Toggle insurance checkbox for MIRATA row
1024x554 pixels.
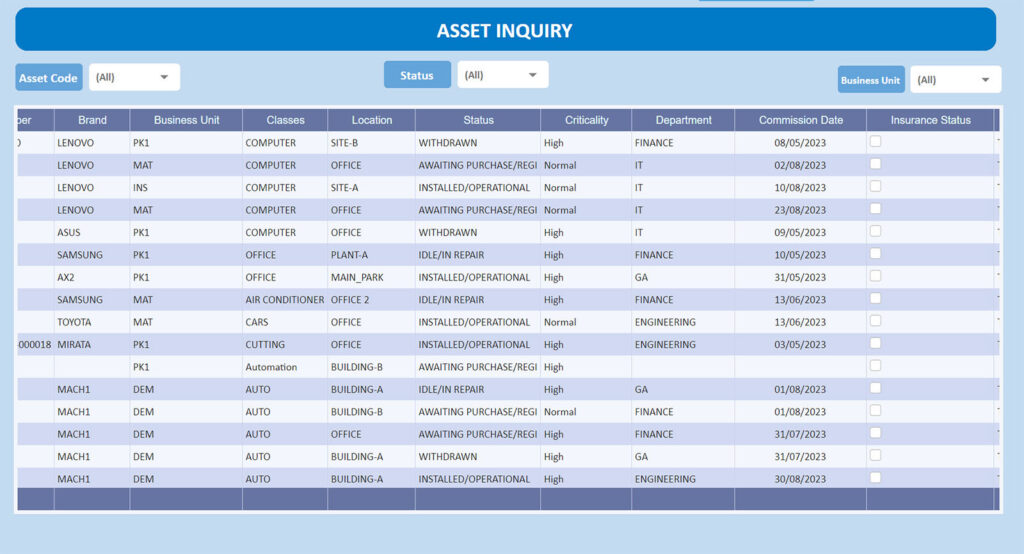[x=876, y=343]
